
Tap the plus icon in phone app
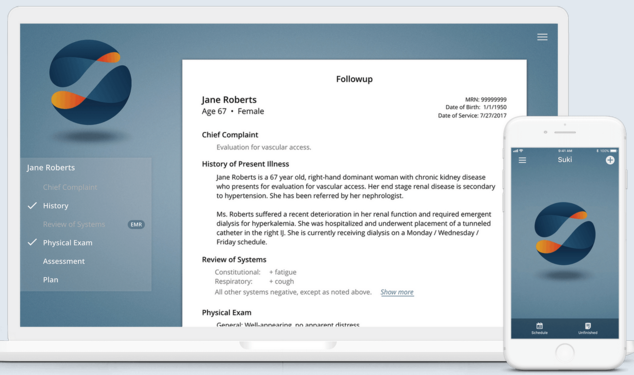tap(610, 160)
